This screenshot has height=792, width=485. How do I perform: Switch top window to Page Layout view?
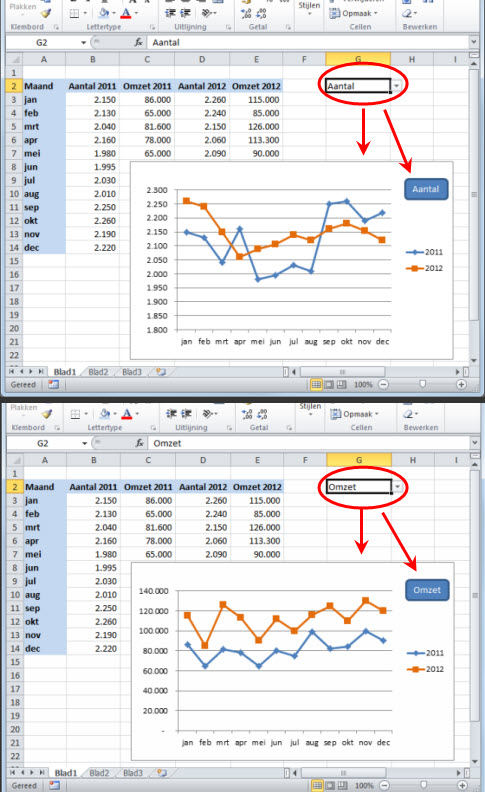[329, 384]
